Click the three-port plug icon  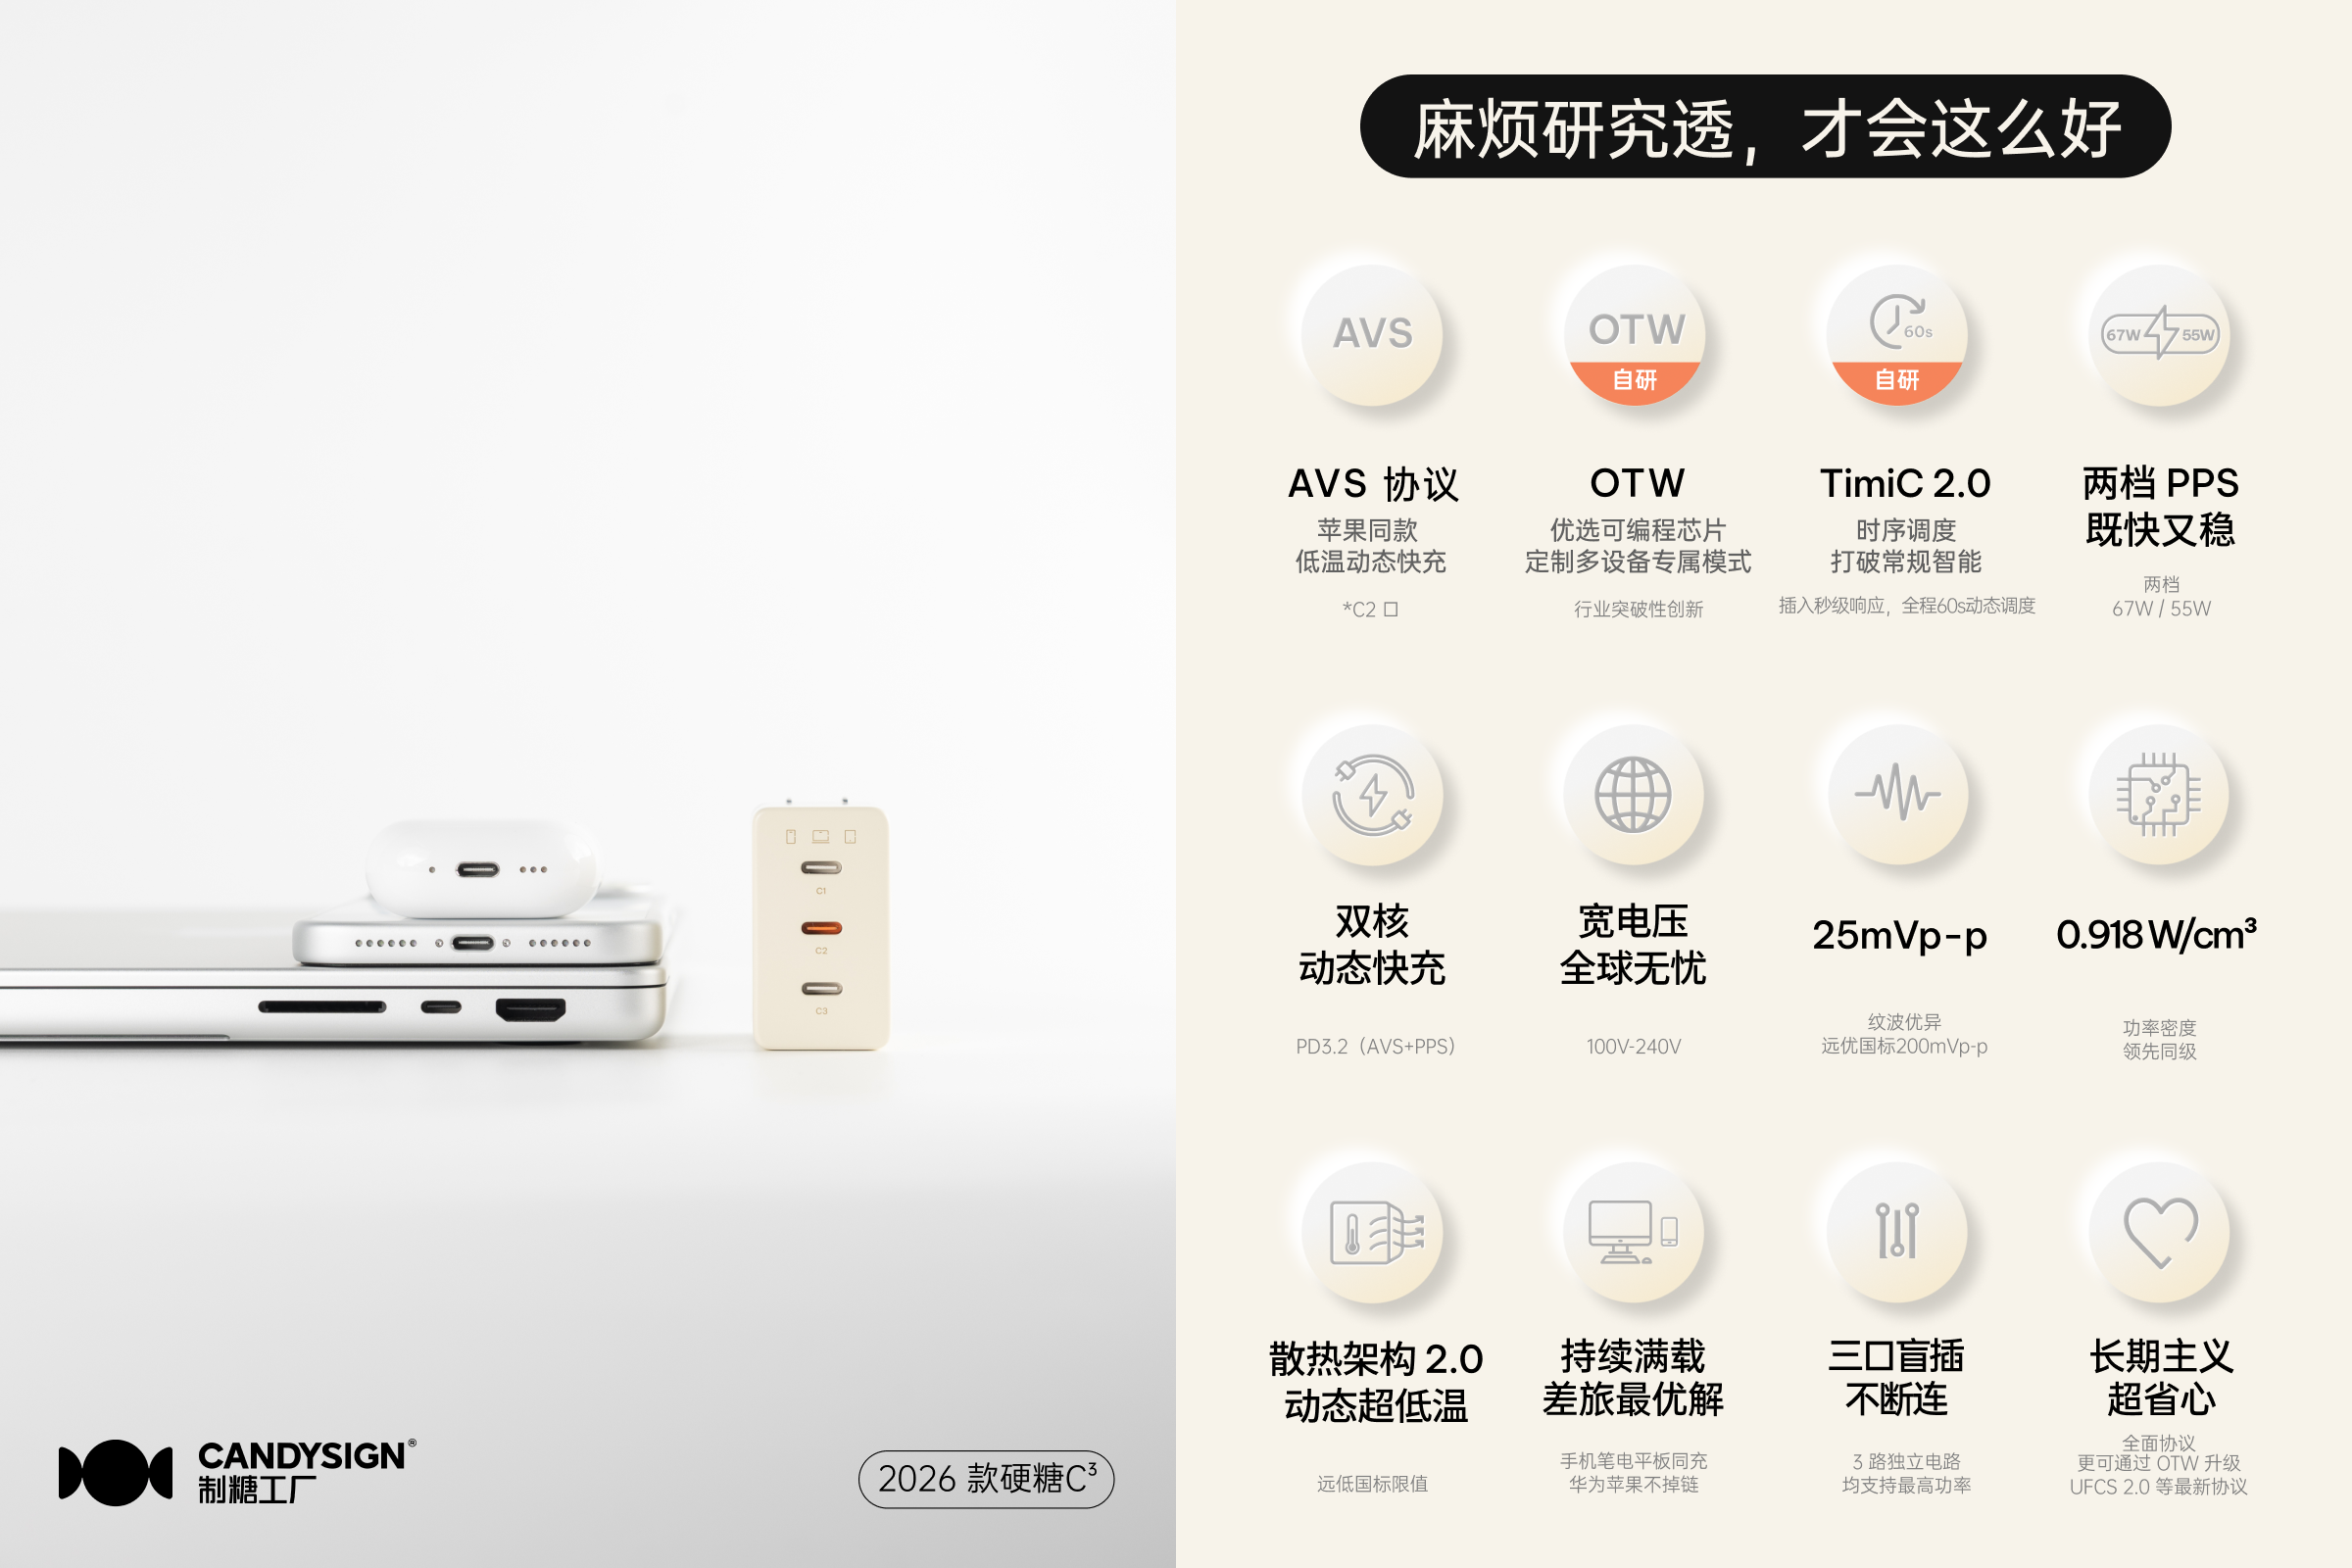[1897, 1233]
